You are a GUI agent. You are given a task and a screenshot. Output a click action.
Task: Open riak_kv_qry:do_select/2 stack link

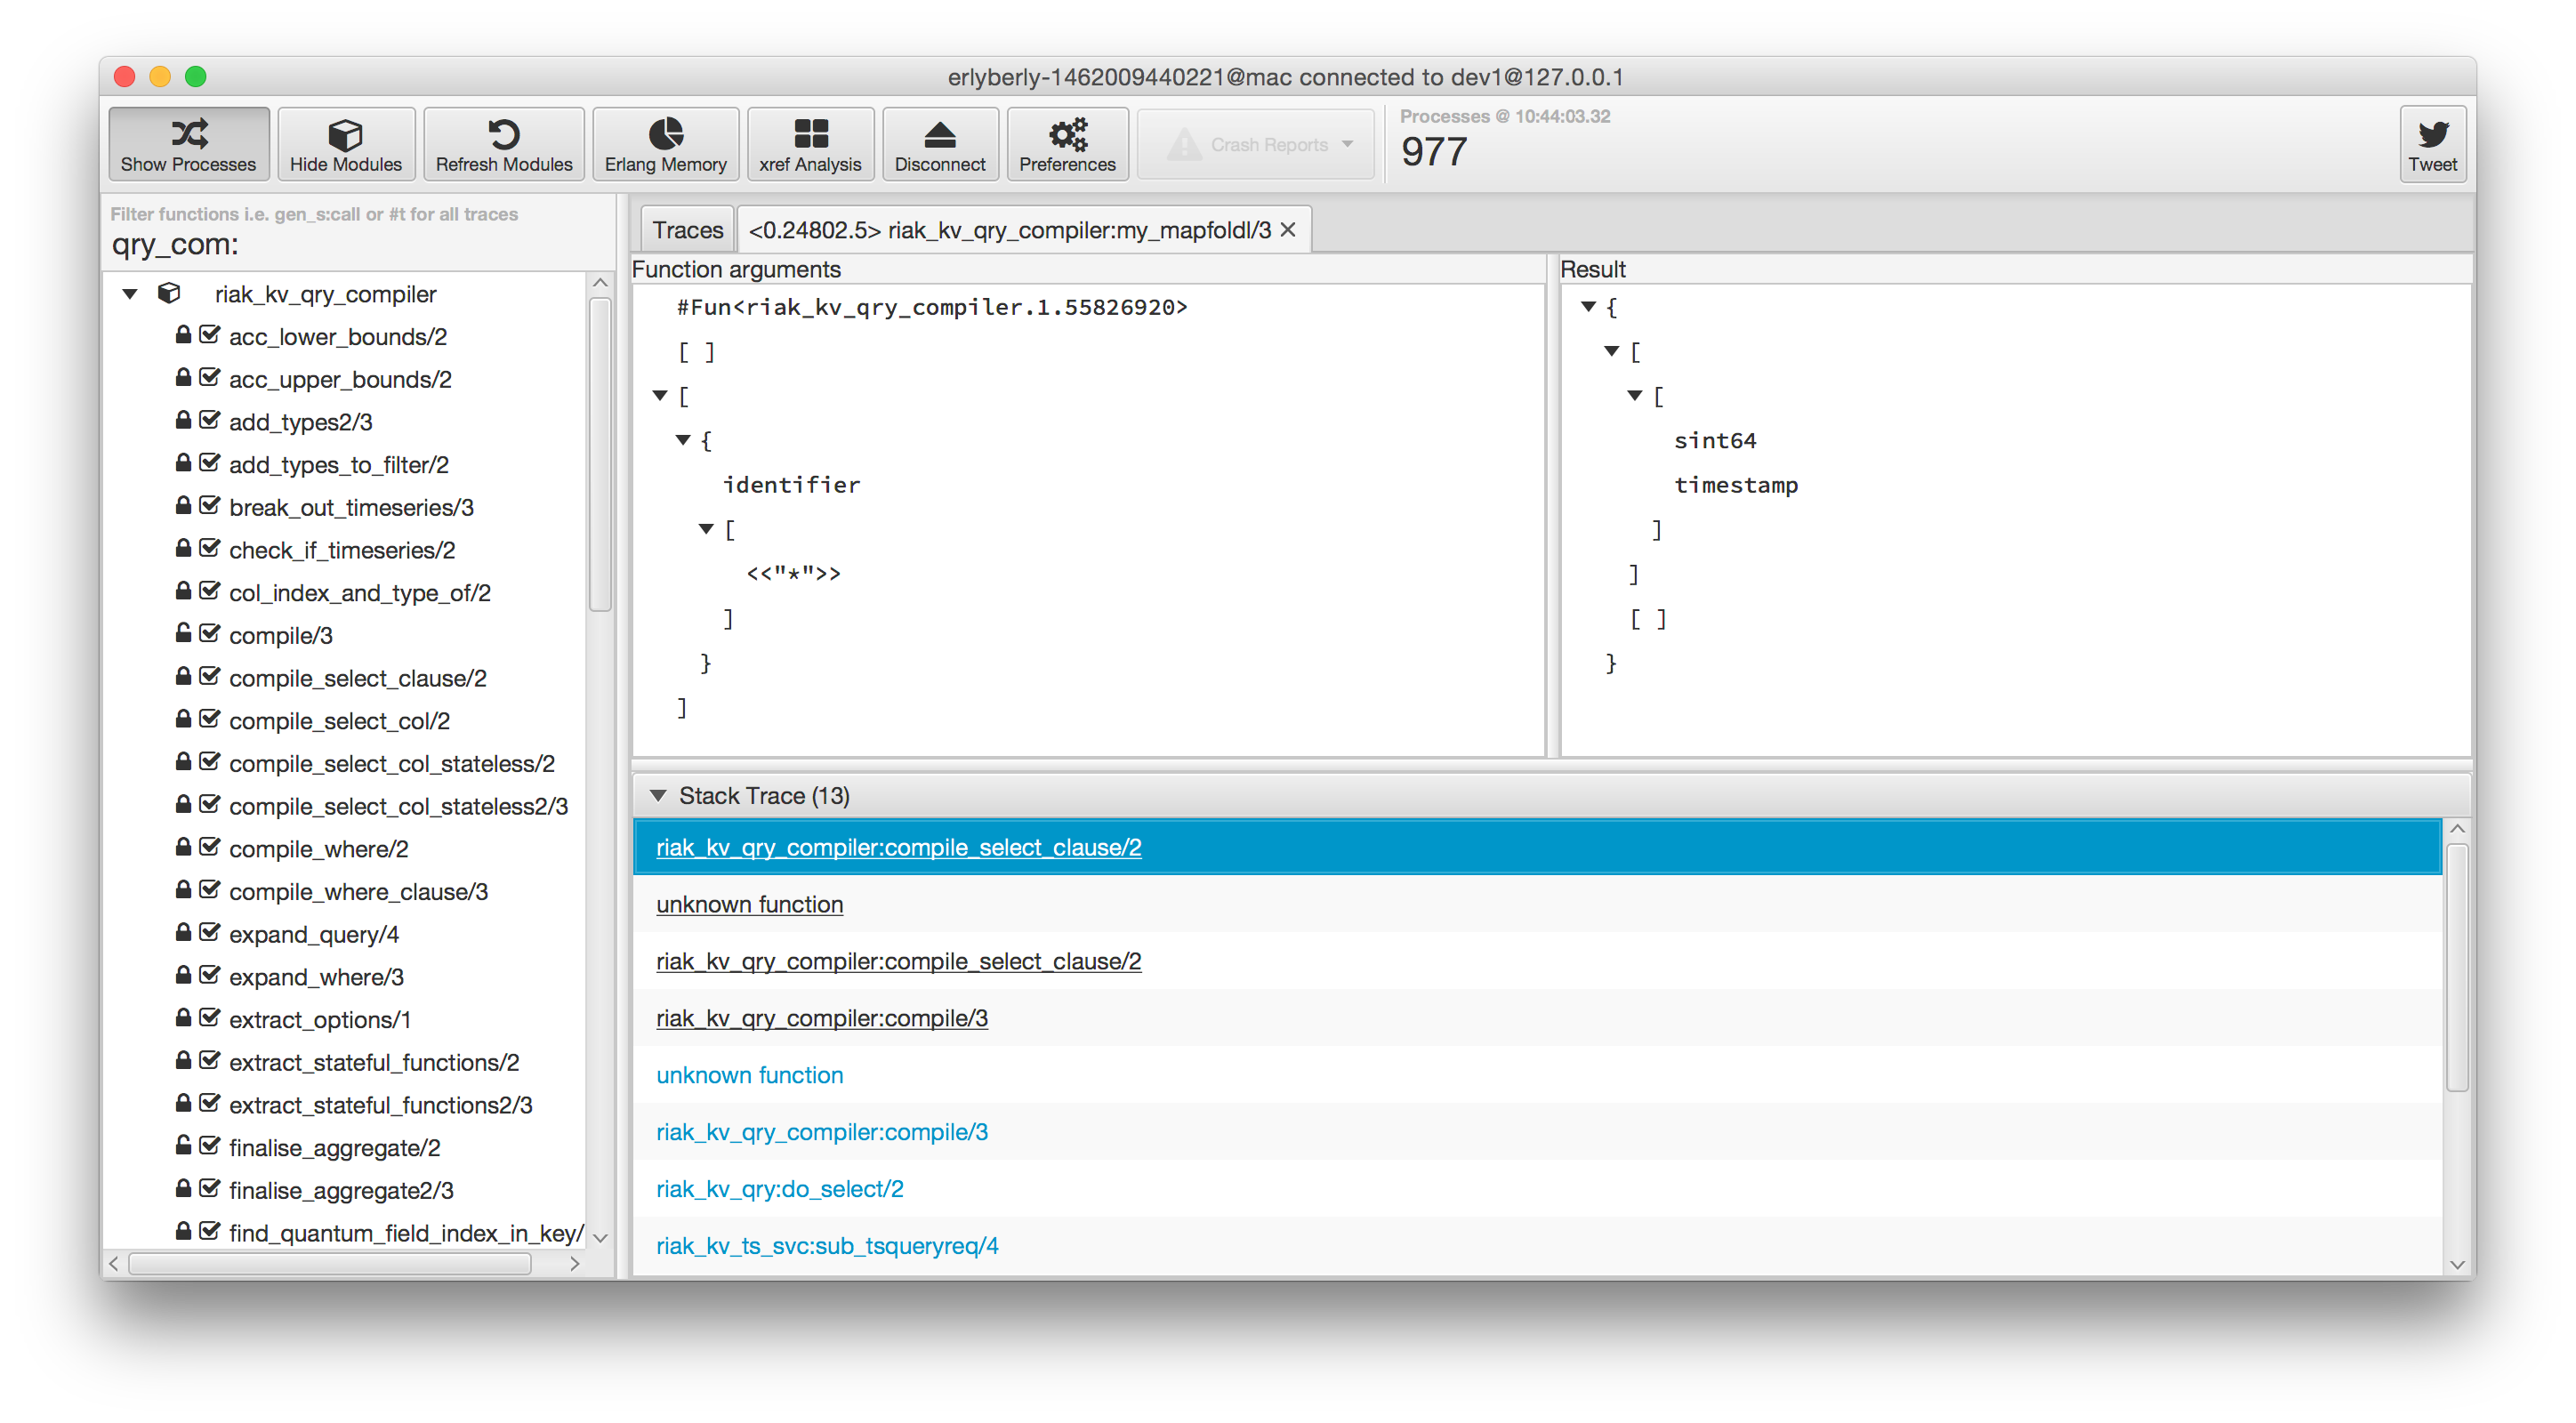(779, 1189)
